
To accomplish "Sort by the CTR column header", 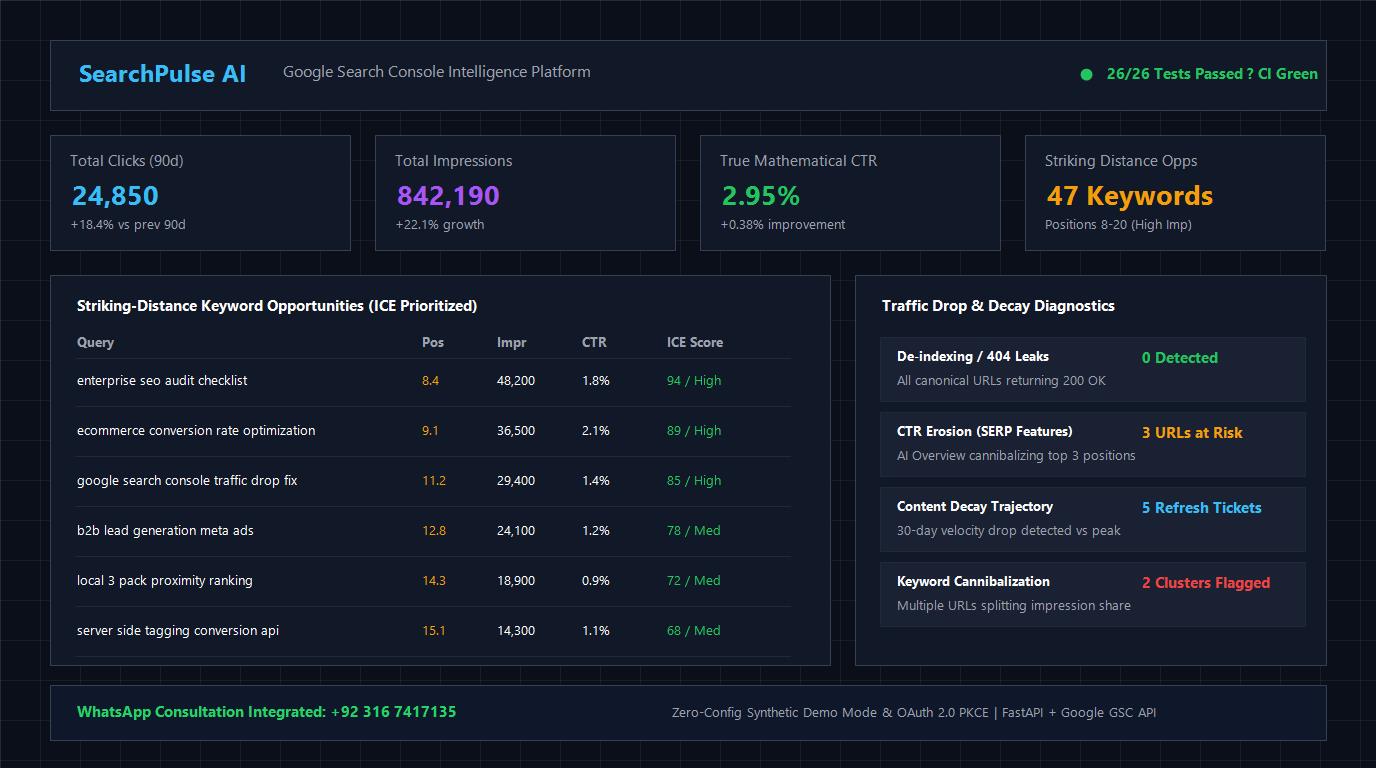I will click(x=594, y=342).
